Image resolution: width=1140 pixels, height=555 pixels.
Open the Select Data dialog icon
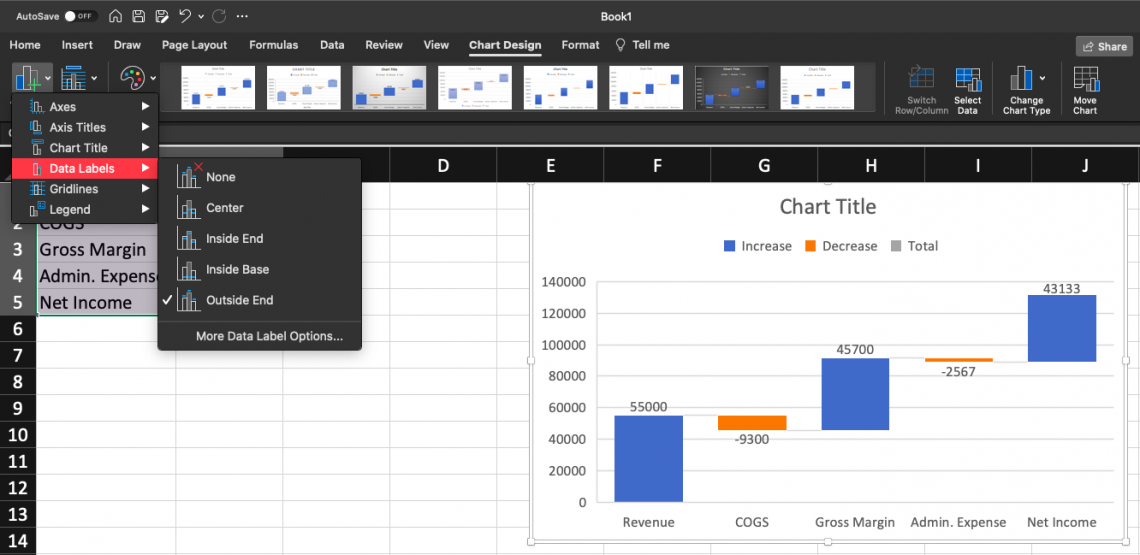pos(967,80)
